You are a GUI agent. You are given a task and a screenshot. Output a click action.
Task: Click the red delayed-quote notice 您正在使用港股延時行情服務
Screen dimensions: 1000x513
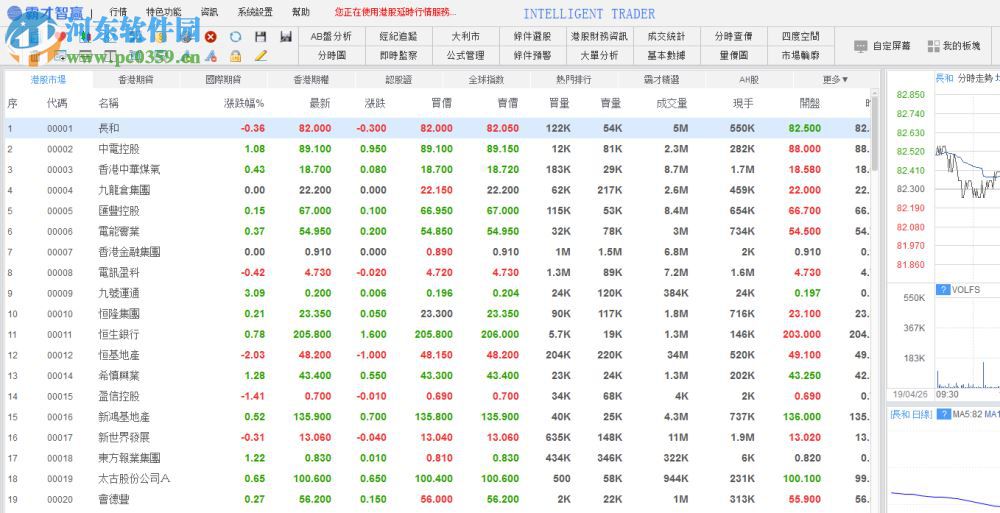pyautogui.click(x=396, y=12)
